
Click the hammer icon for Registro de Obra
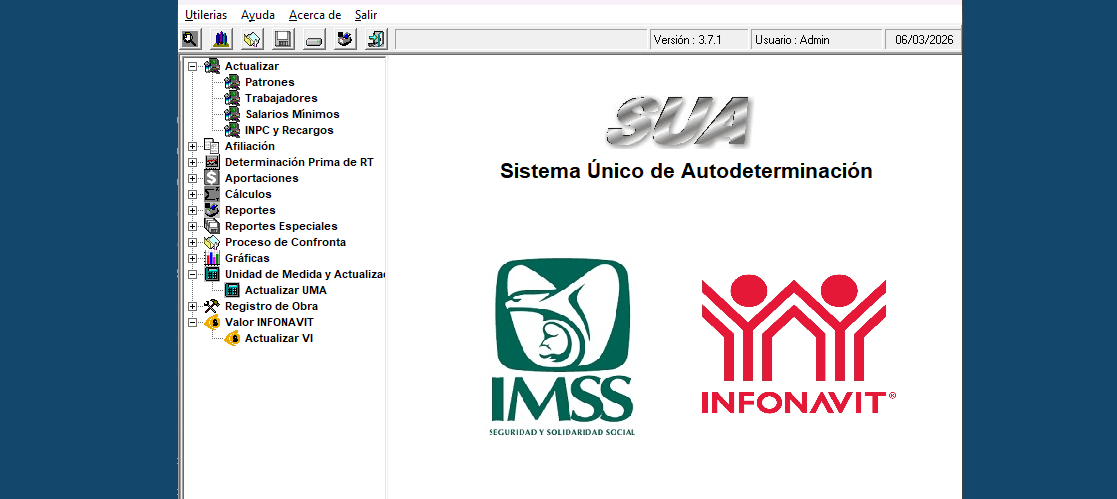pyautogui.click(x=212, y=306)
